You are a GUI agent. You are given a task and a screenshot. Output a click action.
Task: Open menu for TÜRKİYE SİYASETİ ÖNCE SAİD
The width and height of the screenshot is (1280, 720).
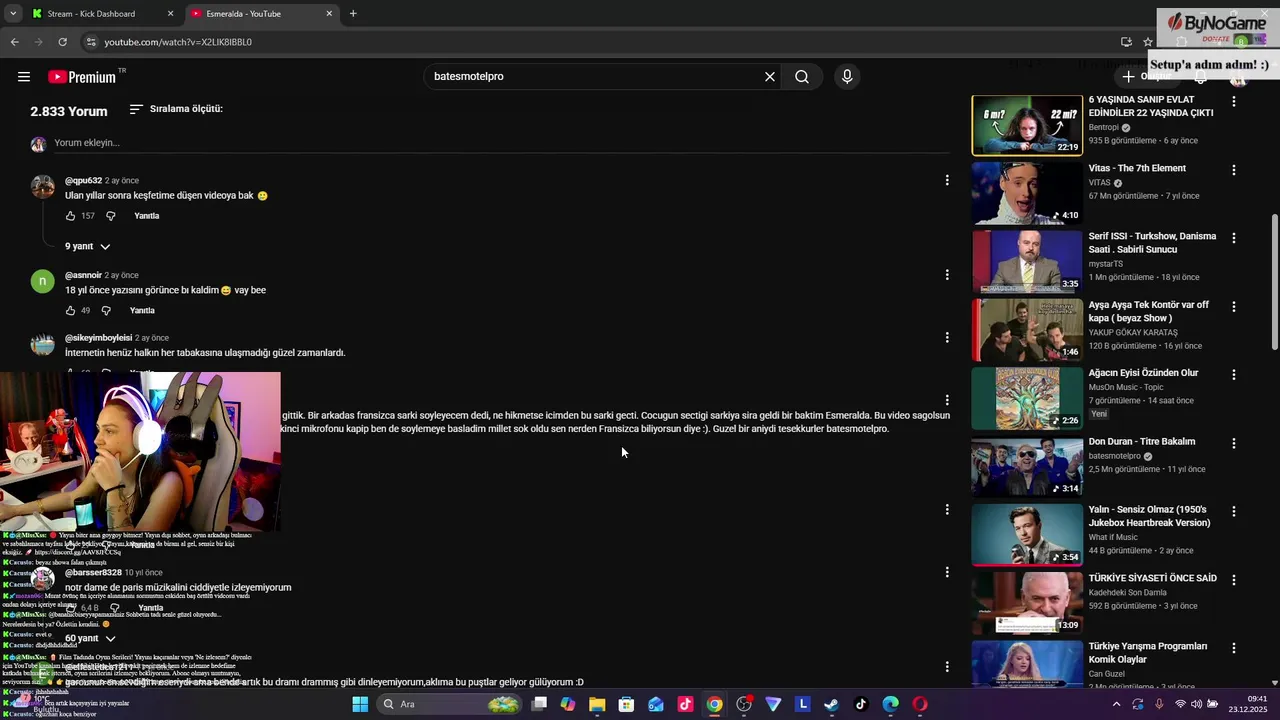click(1234, 580)
